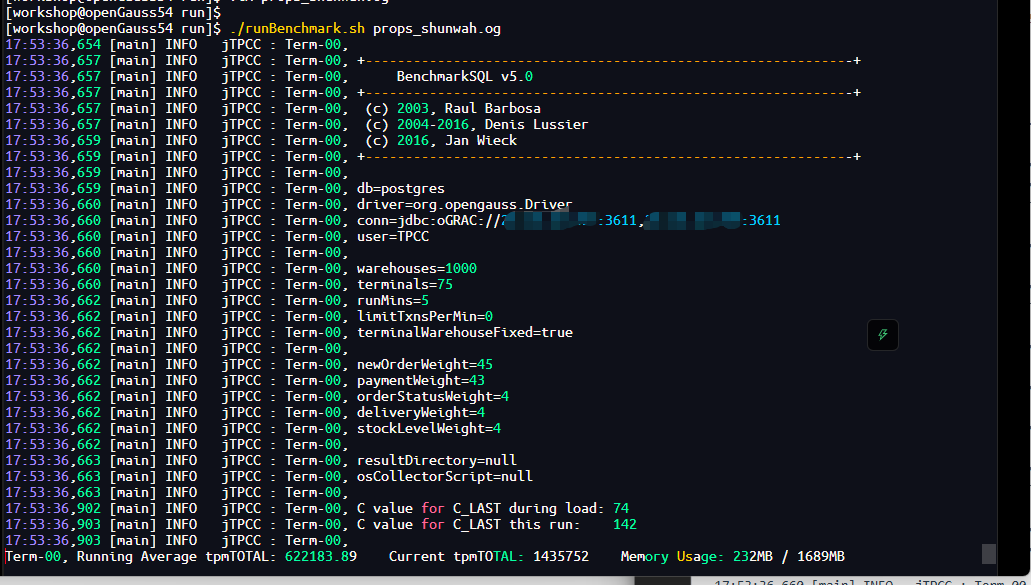Click the db=postgres output line

[400, 188]
